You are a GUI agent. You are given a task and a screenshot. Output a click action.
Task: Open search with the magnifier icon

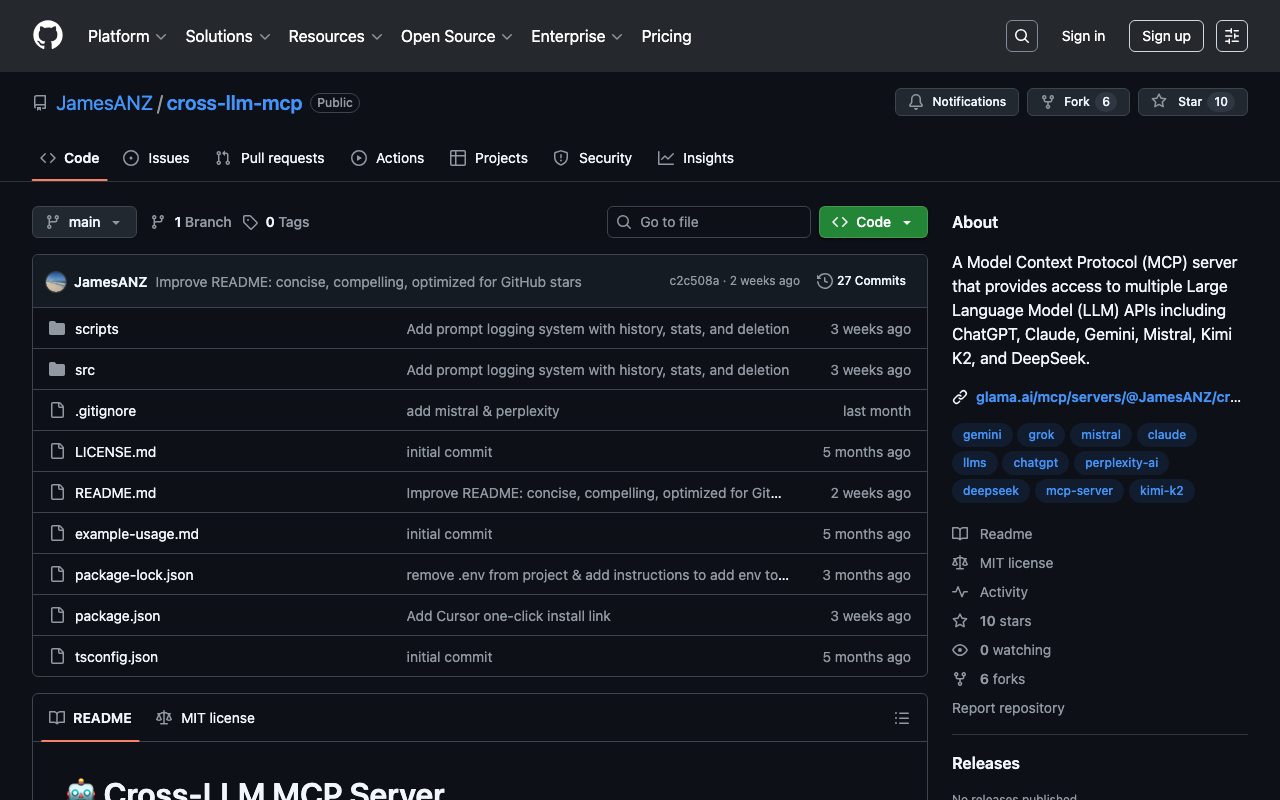pyautogui.click(x=1021, y=36)
